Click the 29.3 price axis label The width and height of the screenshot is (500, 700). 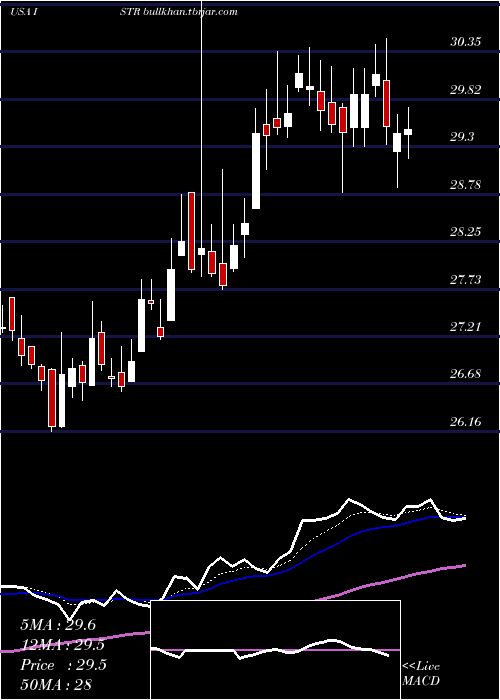(x=462, y=137)
